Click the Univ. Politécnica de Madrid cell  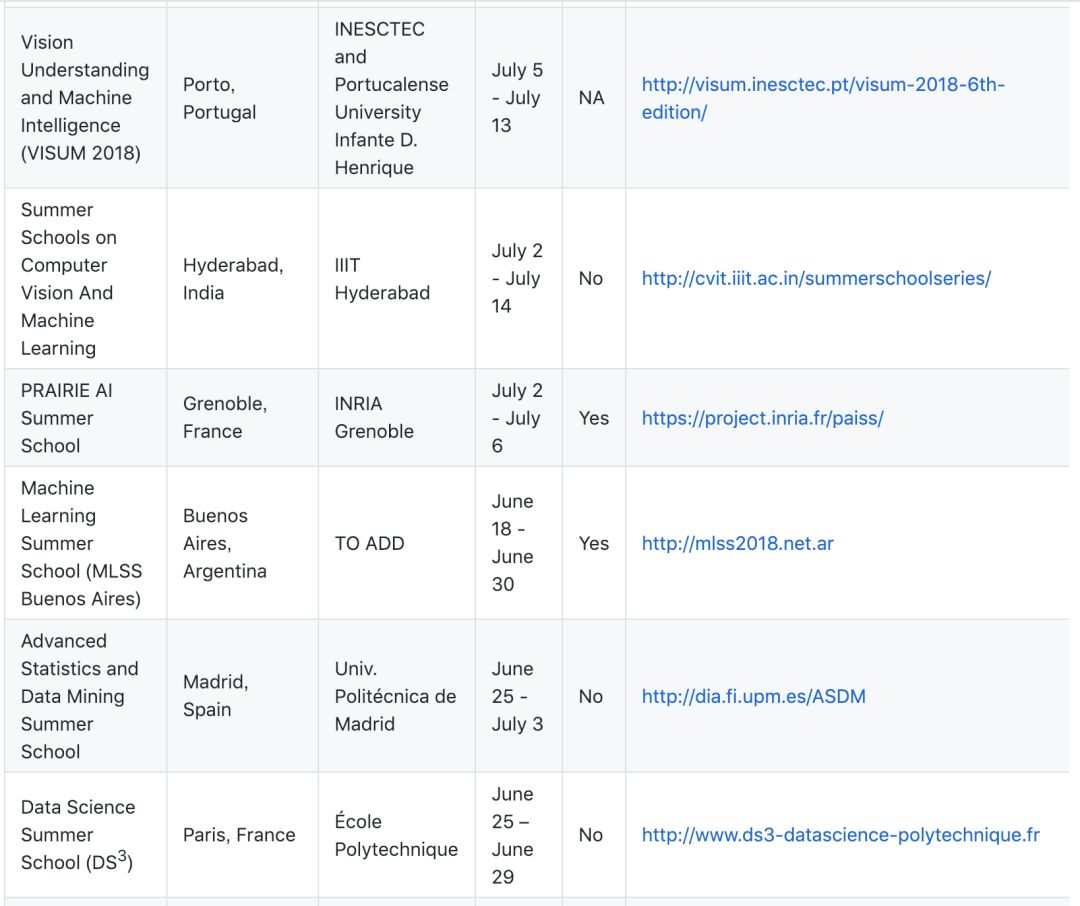click(x=395, y=696)
